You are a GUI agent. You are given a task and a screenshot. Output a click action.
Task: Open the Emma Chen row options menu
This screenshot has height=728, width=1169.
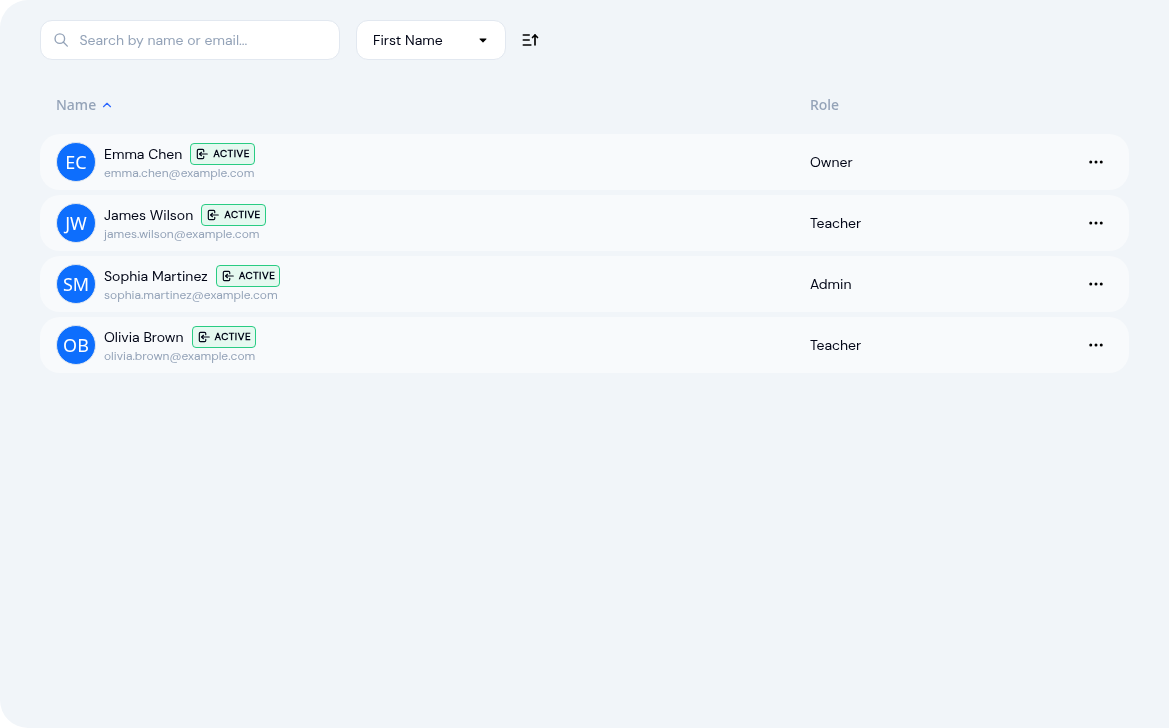point(1095,162)
